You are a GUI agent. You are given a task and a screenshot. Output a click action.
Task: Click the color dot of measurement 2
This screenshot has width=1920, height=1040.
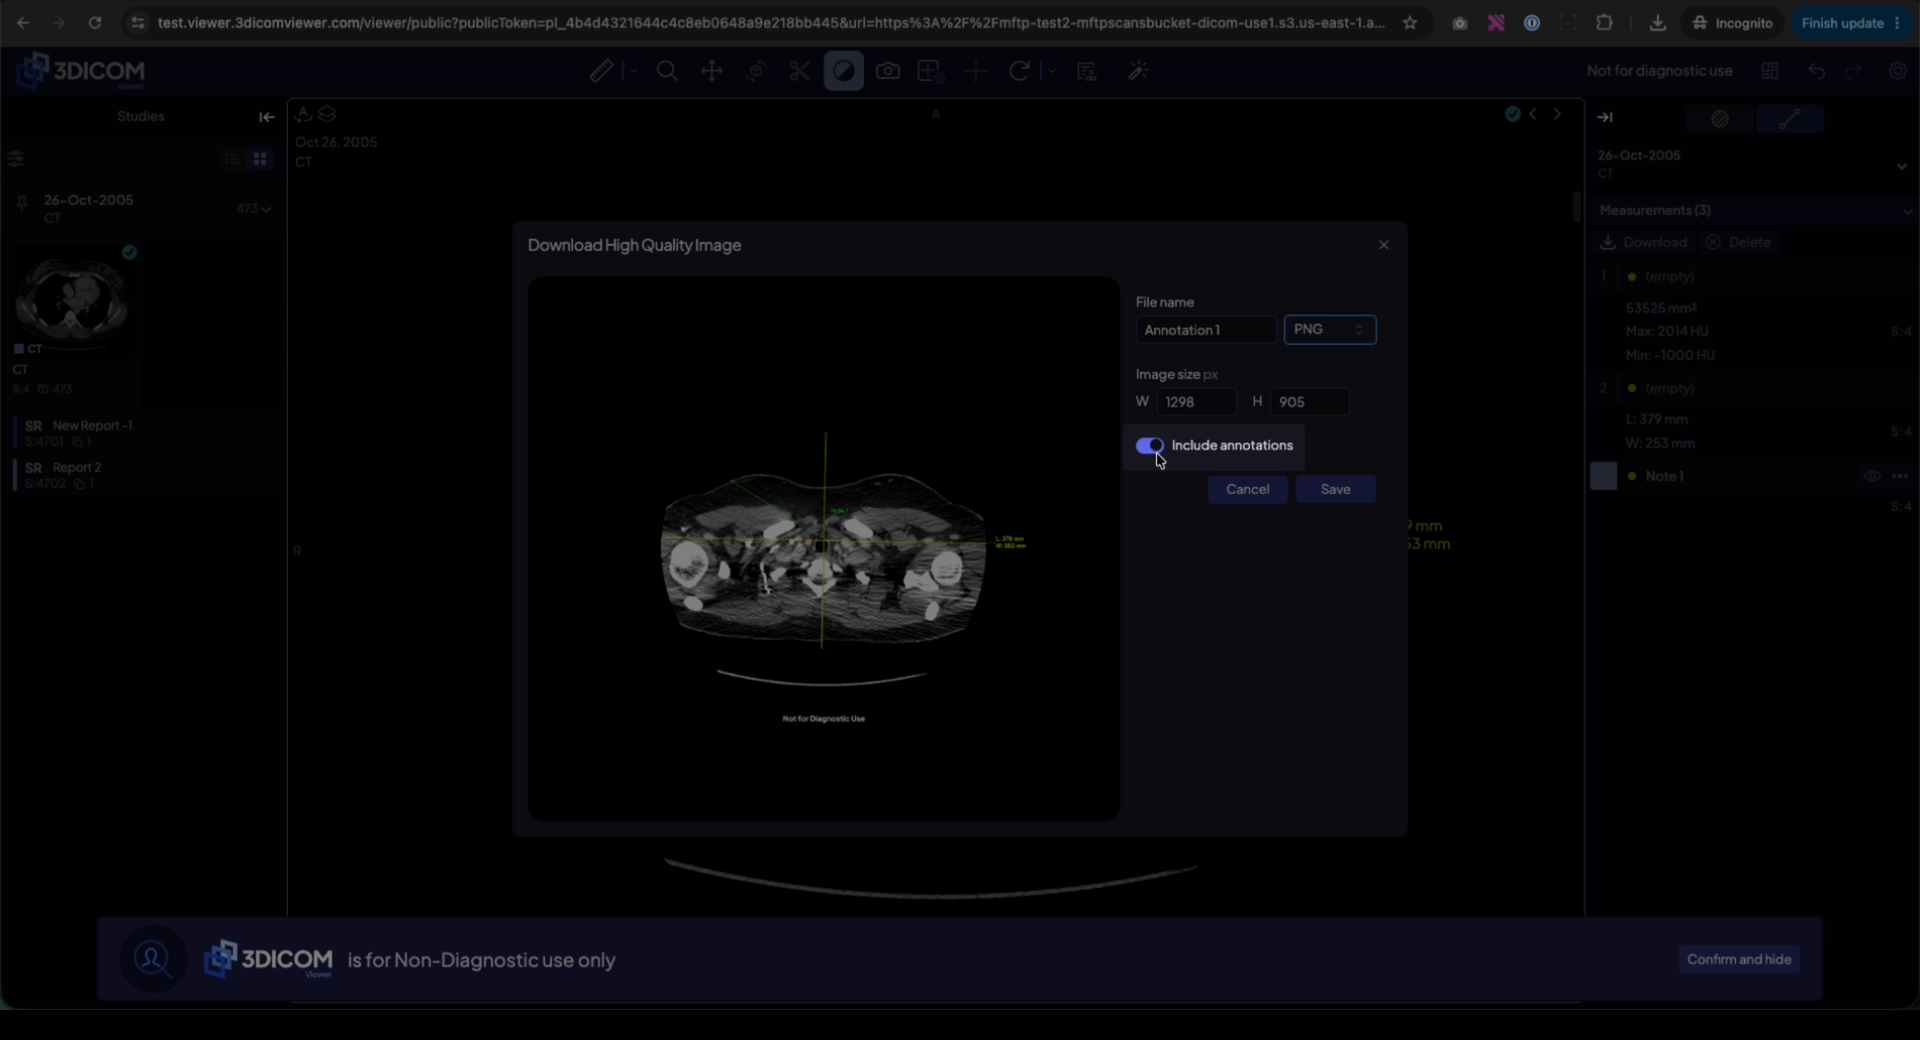(x=1632, y=388)
